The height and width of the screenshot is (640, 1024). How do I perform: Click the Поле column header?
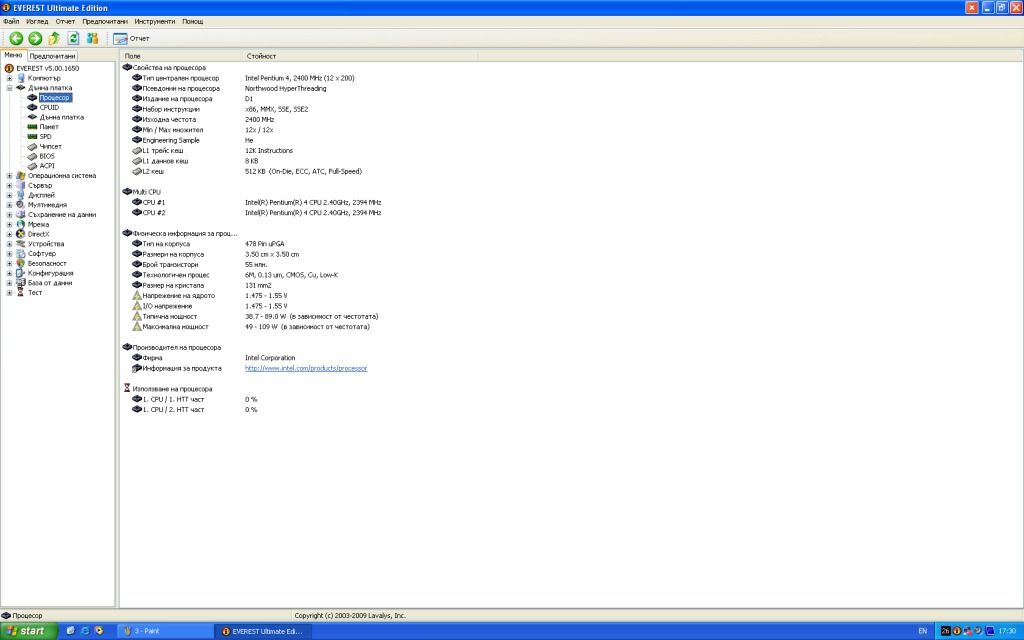click(x=181, y=56)
